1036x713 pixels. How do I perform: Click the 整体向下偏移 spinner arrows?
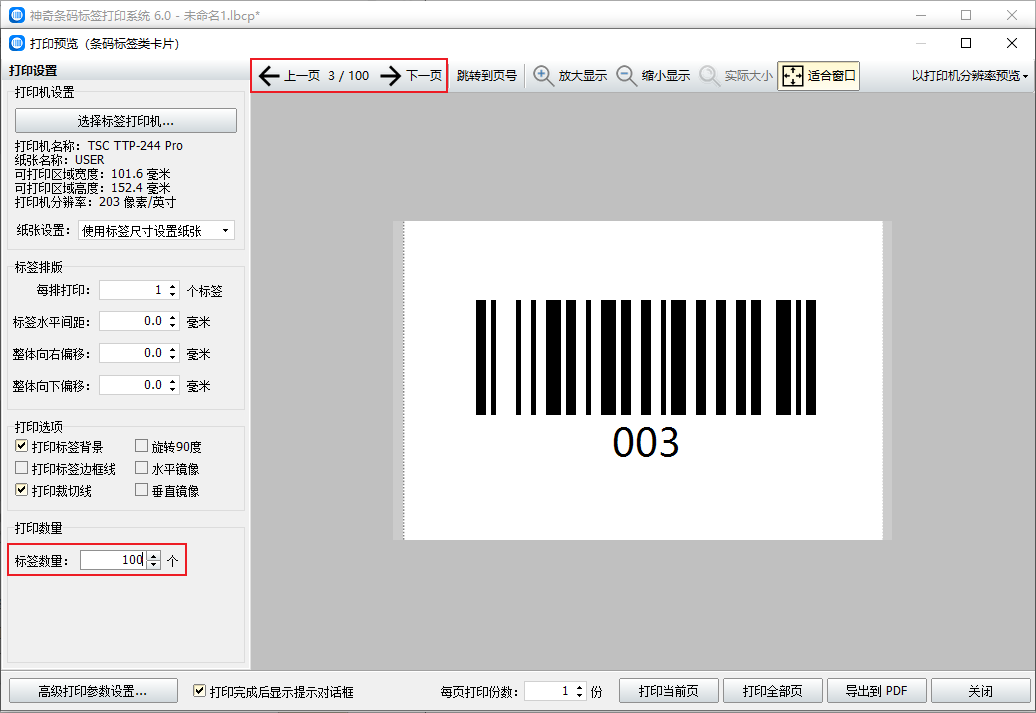coord(172,385)
